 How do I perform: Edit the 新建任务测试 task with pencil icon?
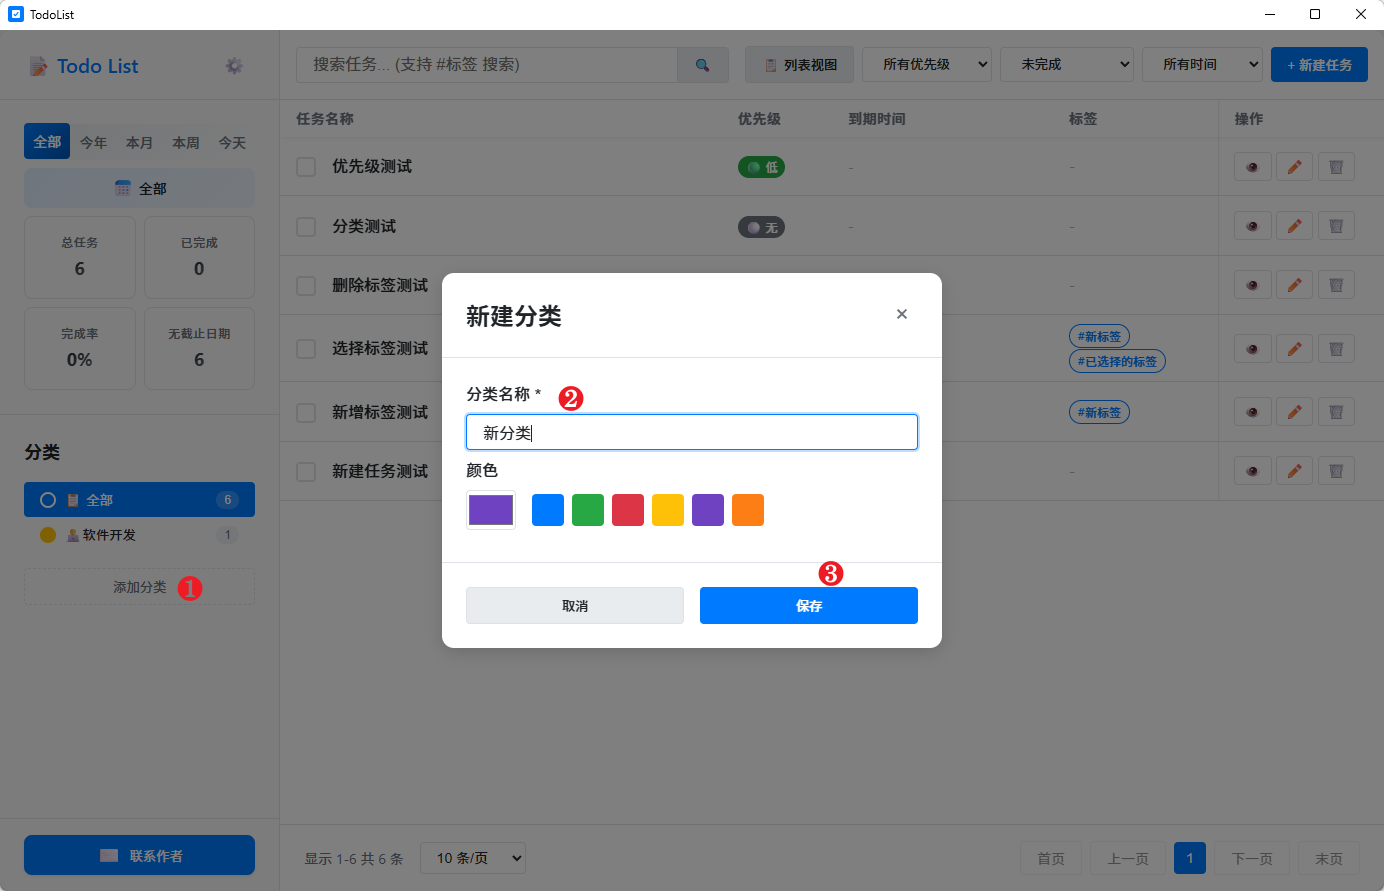(x=1294, y=471)
